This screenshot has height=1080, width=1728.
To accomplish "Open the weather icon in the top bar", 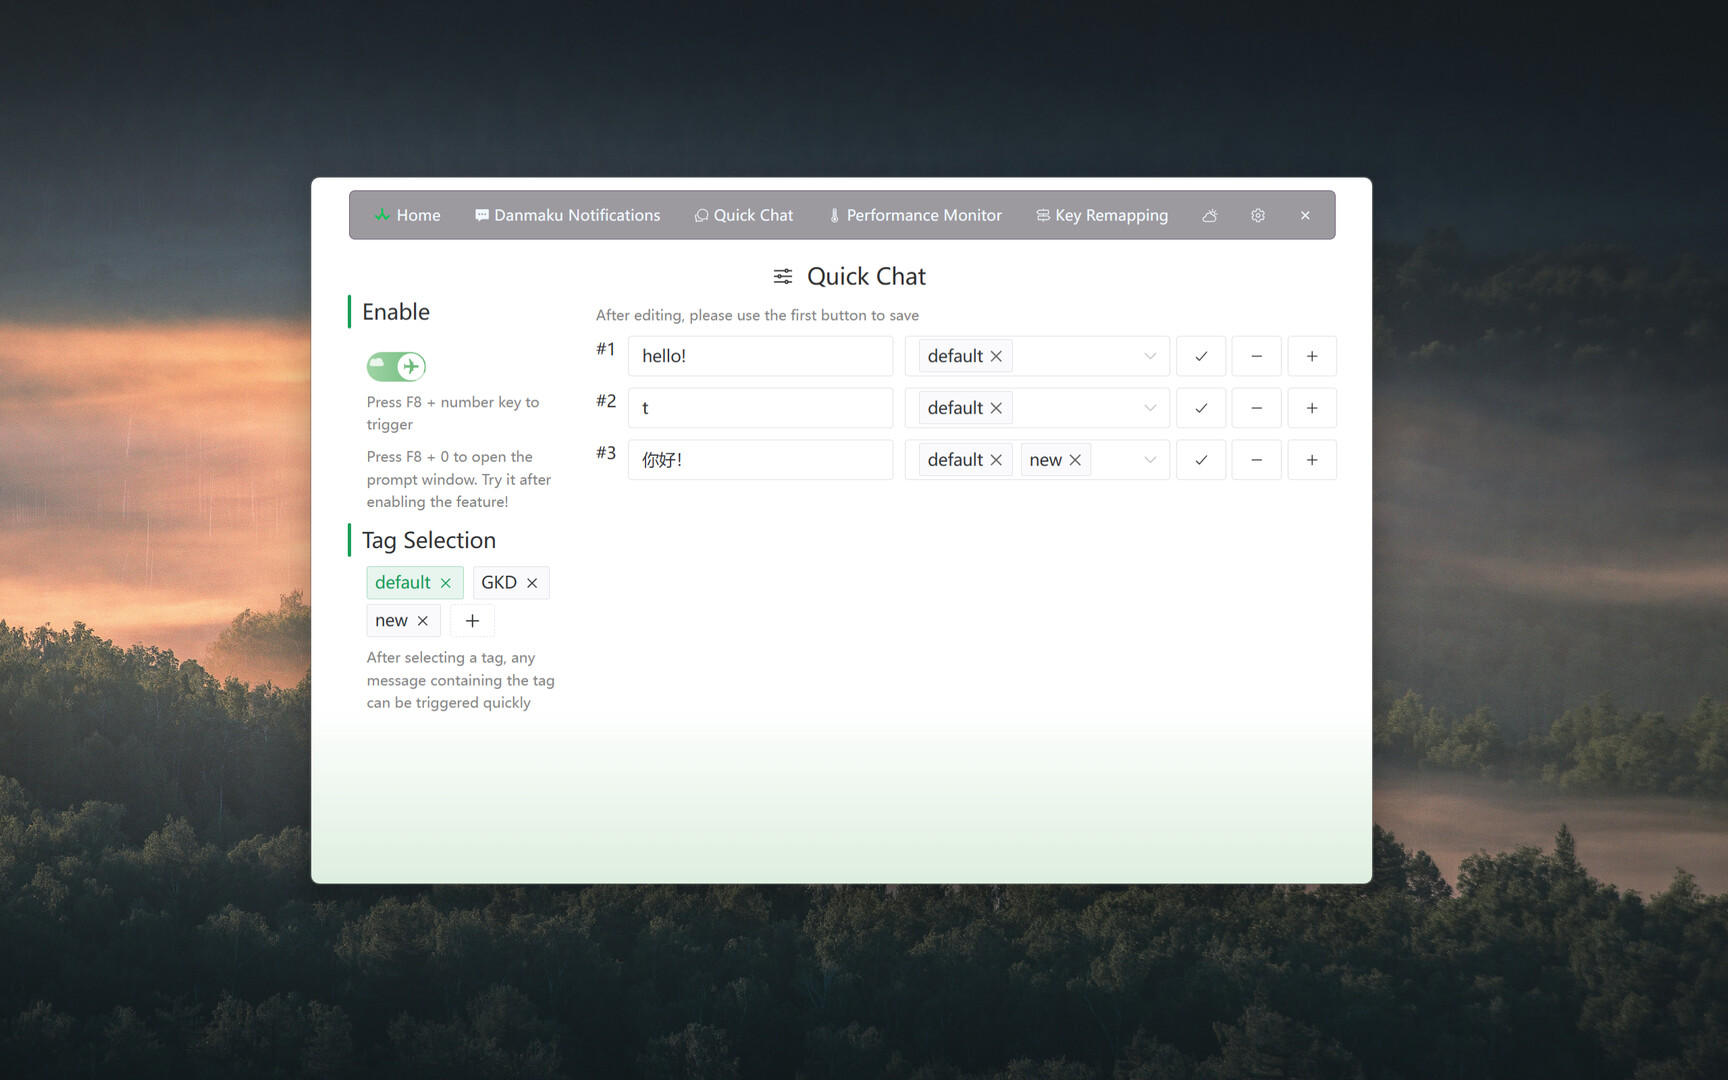I will 1209,215.
